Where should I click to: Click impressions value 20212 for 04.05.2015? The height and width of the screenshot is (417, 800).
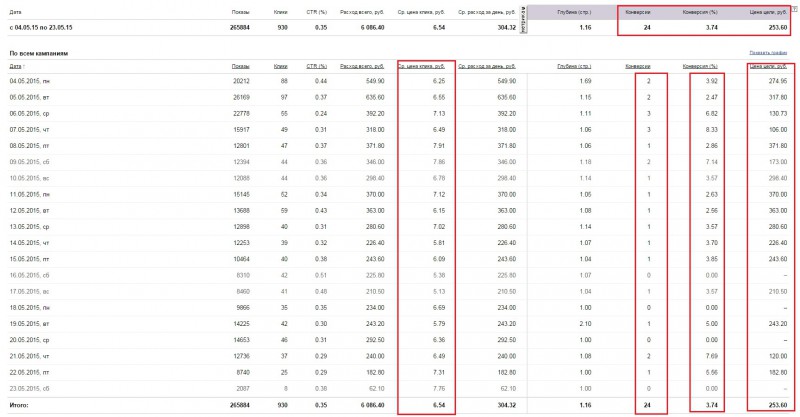coord(241,81)
